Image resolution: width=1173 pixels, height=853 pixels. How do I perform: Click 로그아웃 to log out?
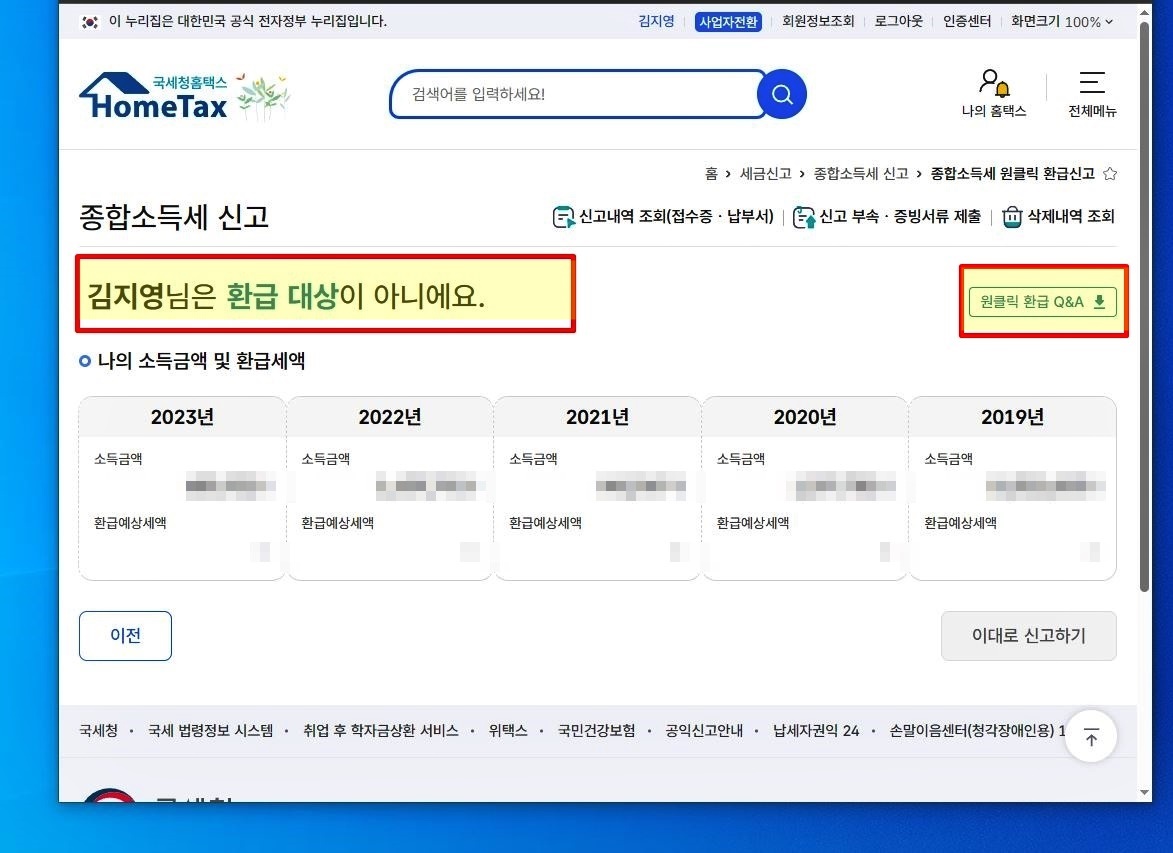click(898, 22)
